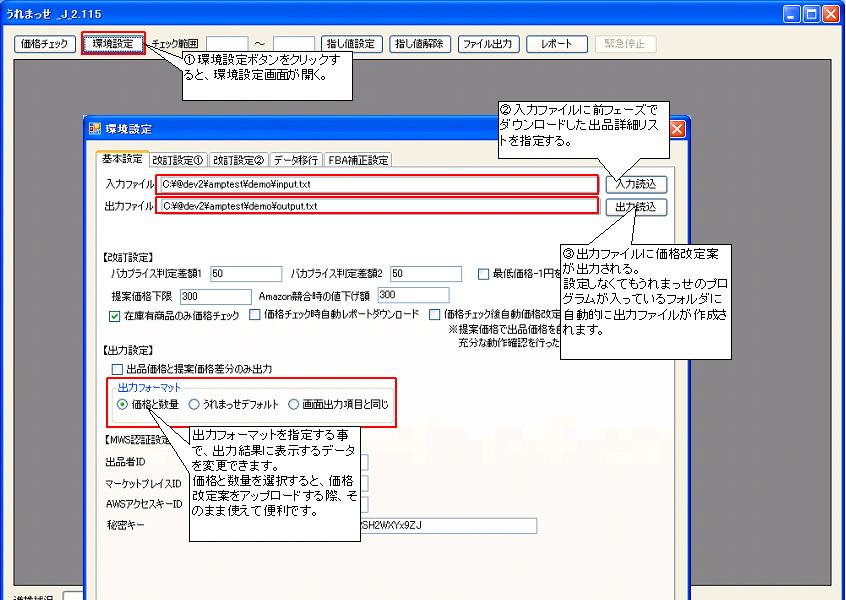Click the 出力読込 browse button
The image size is (846, 600).
click(636, 206)
